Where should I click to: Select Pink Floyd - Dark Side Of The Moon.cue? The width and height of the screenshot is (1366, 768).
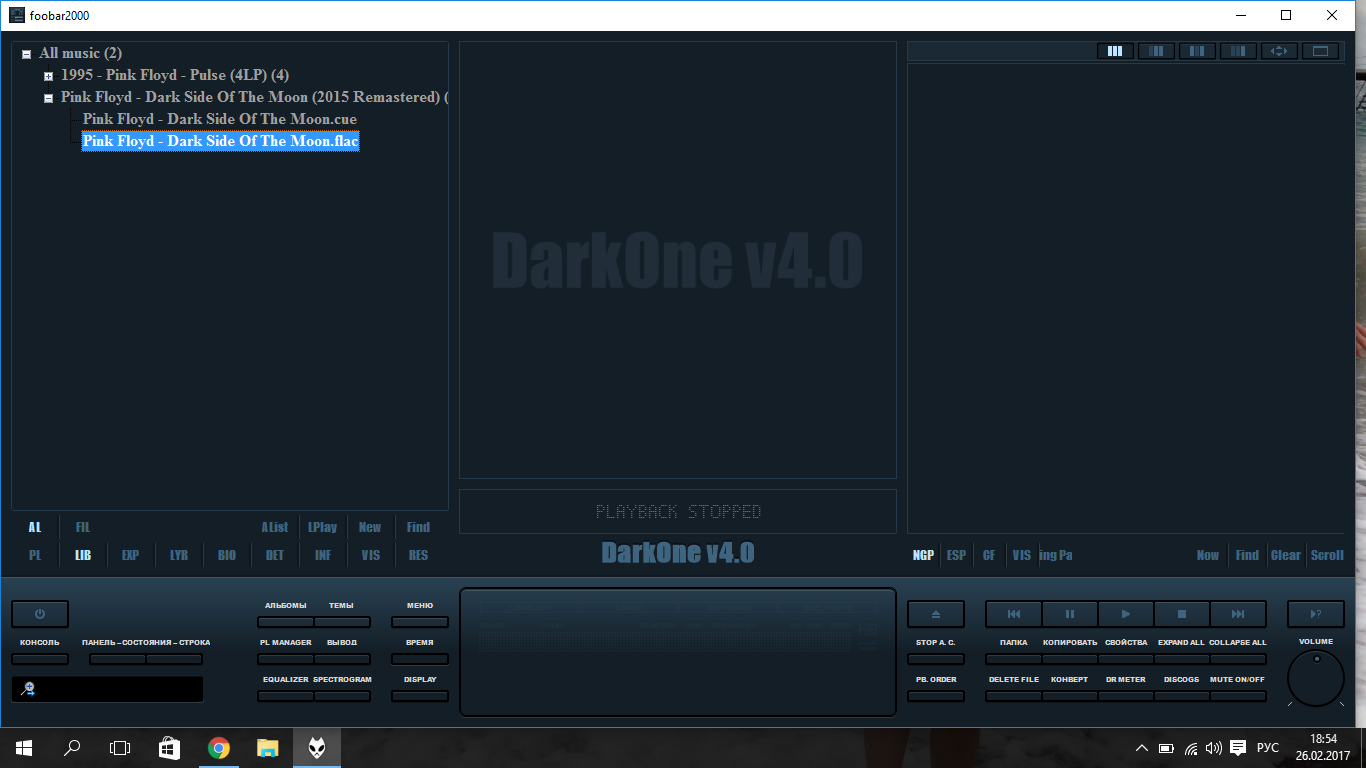click(220, 120)
